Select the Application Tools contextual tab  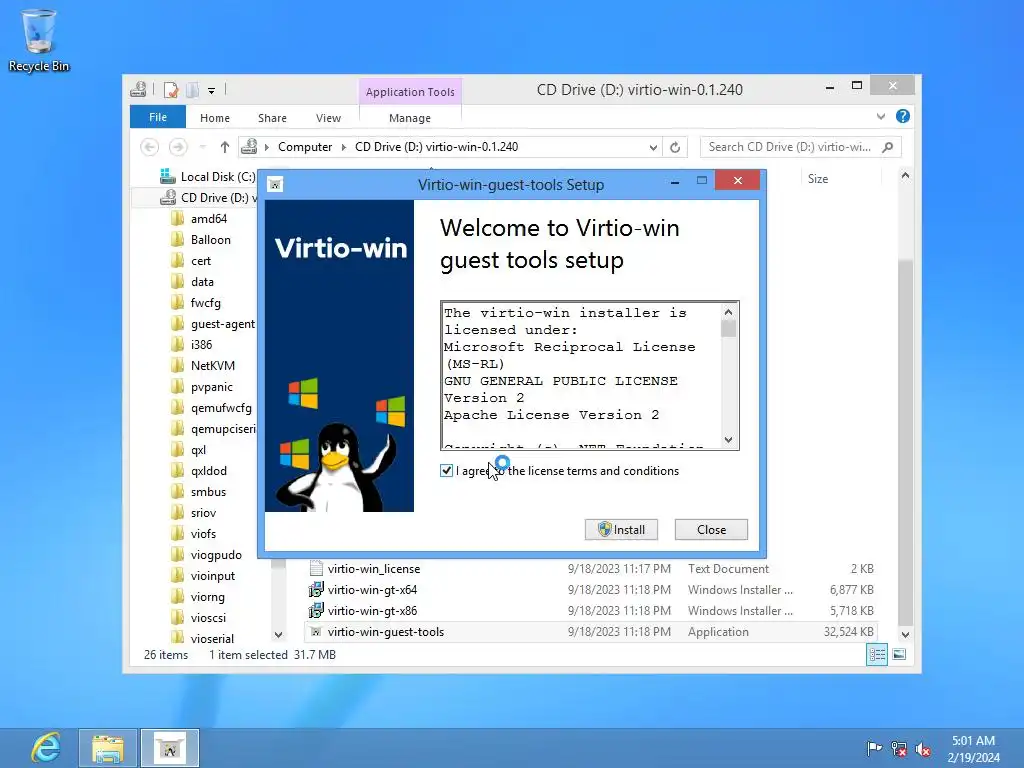[410, 92]
